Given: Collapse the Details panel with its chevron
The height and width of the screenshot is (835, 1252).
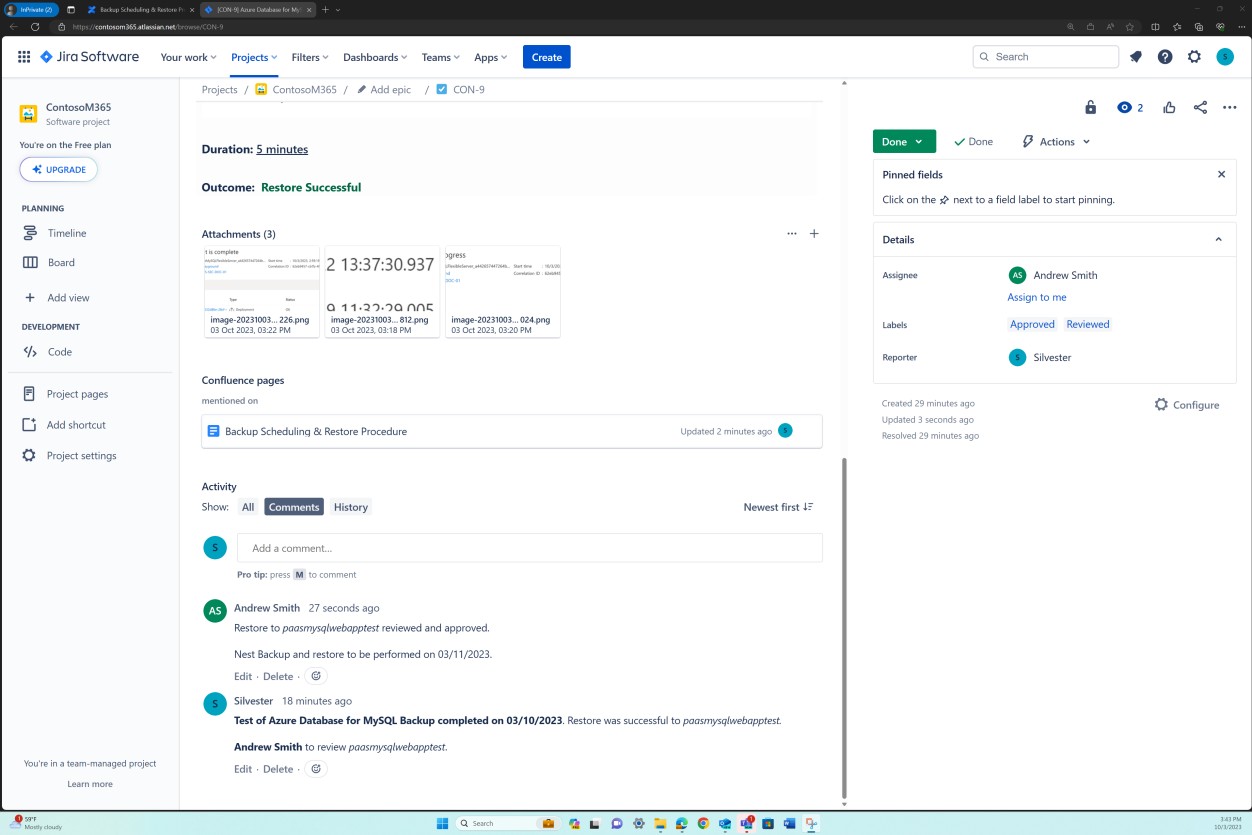Looking at the screenshot, I should tap(1218, 239).
